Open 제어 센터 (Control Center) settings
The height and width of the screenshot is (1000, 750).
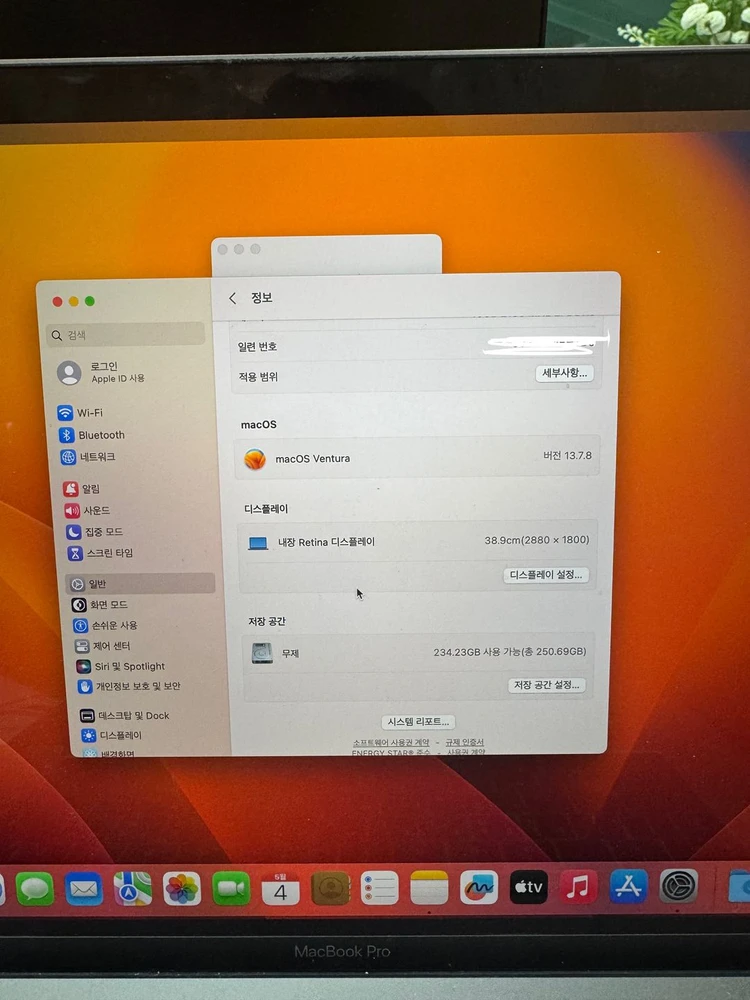pos(103,645)
